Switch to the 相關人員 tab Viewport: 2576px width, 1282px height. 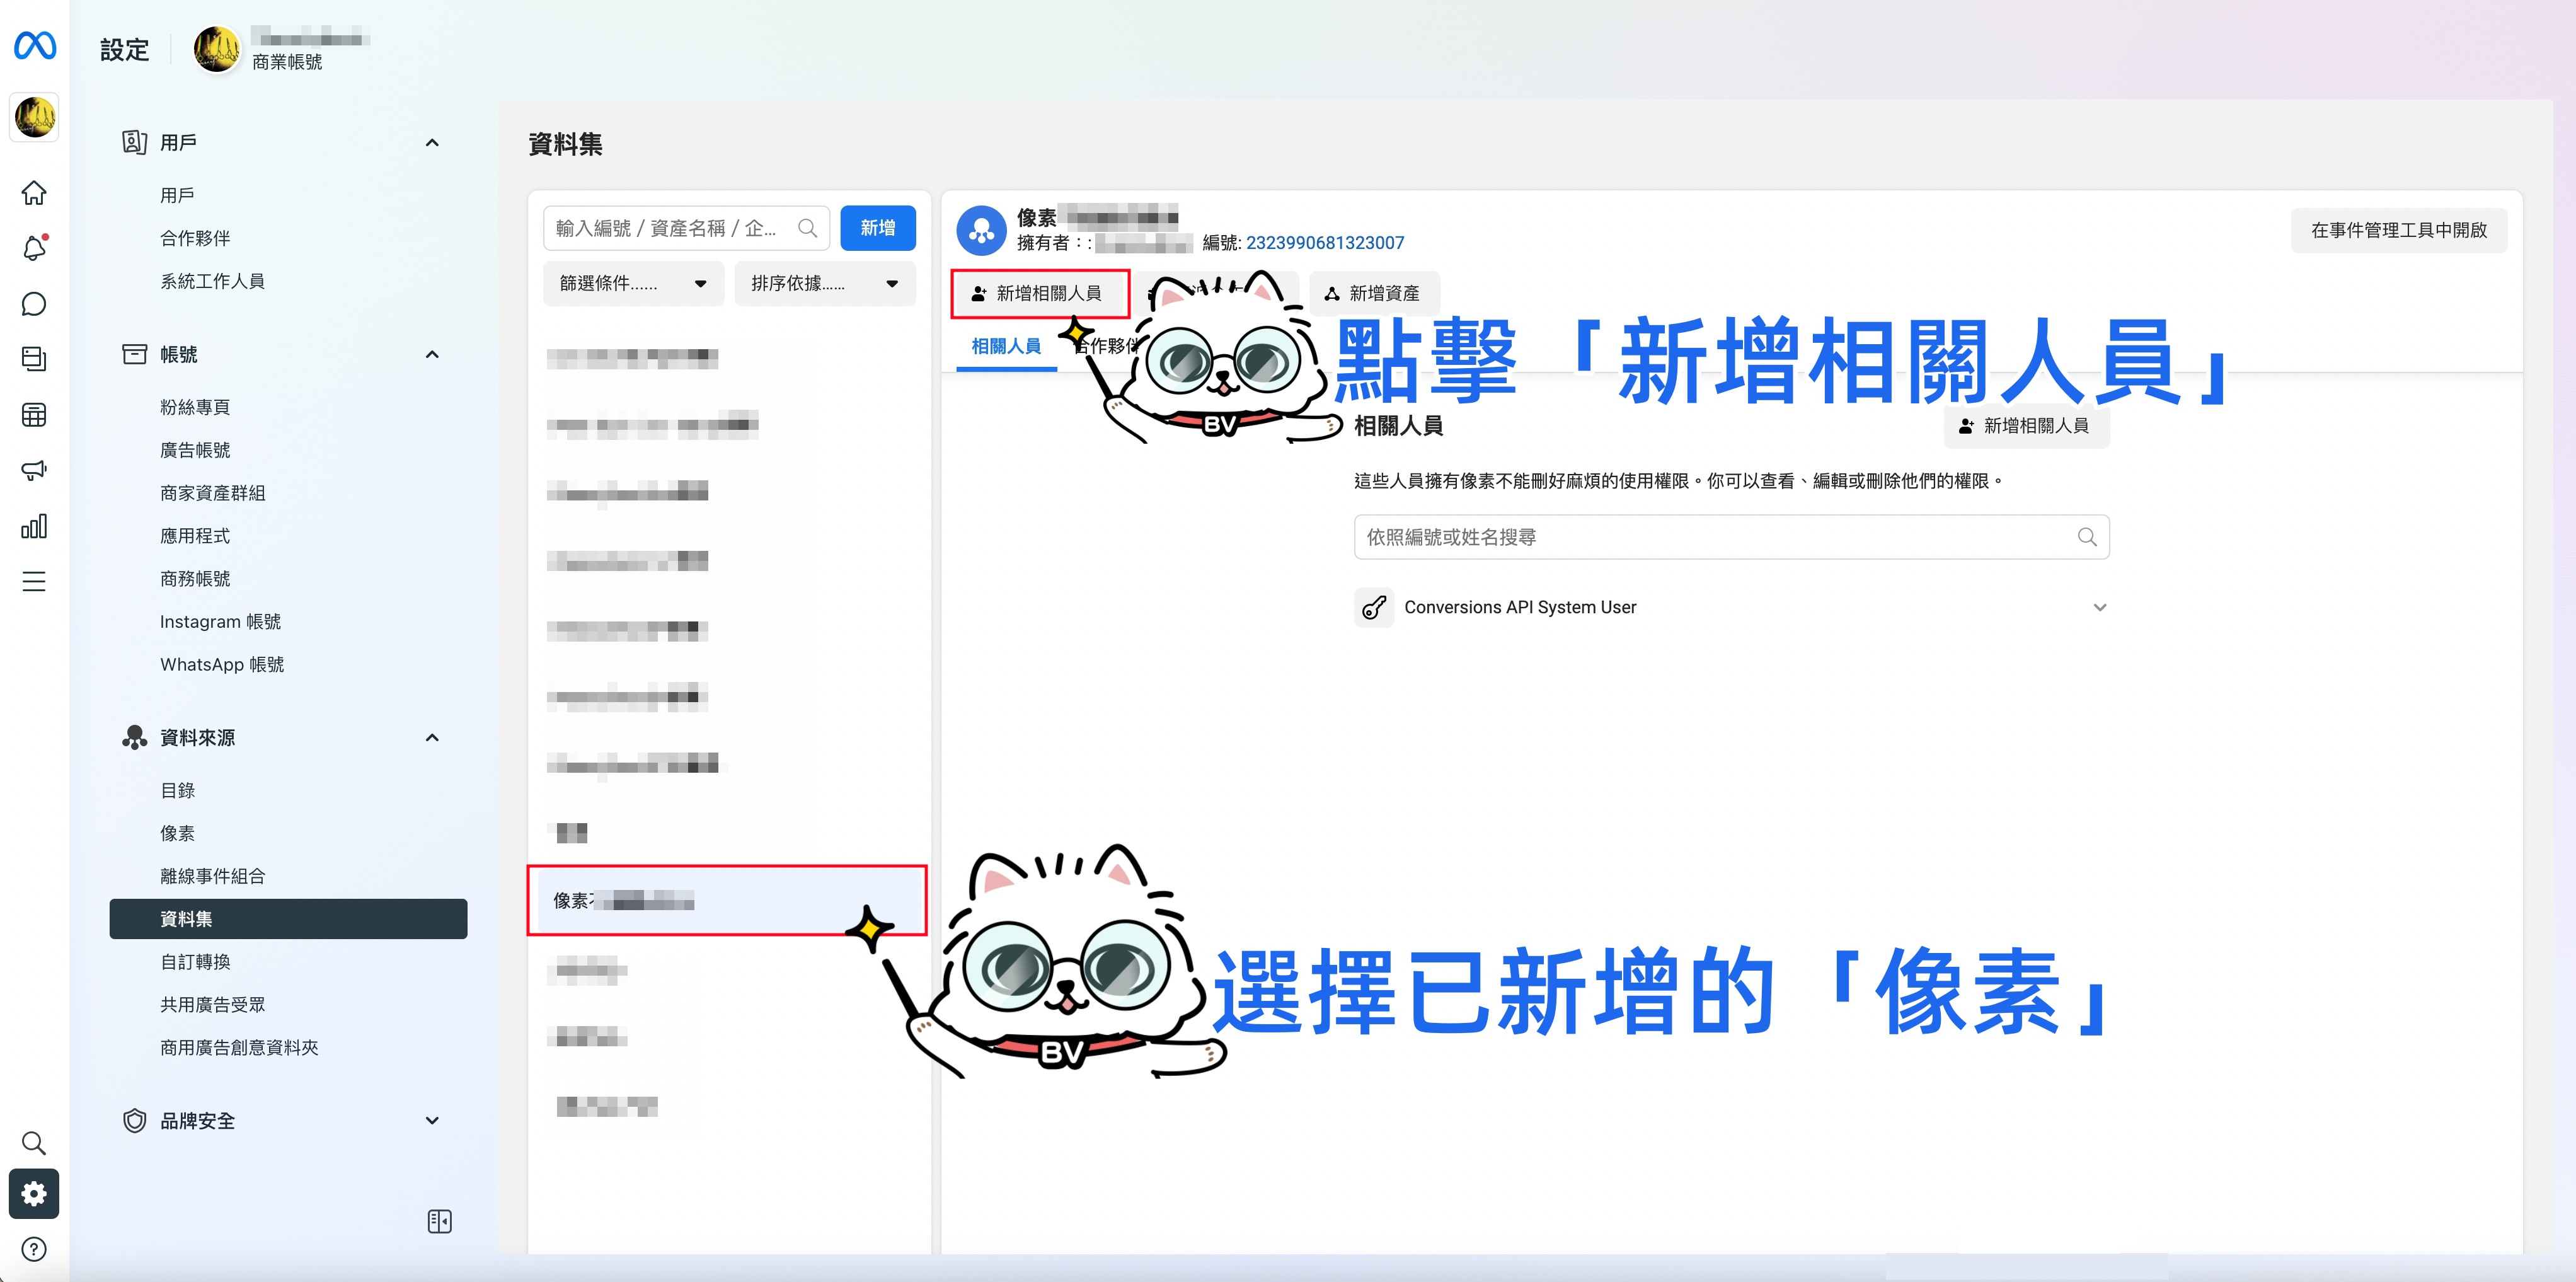(x=1006, y=346)
